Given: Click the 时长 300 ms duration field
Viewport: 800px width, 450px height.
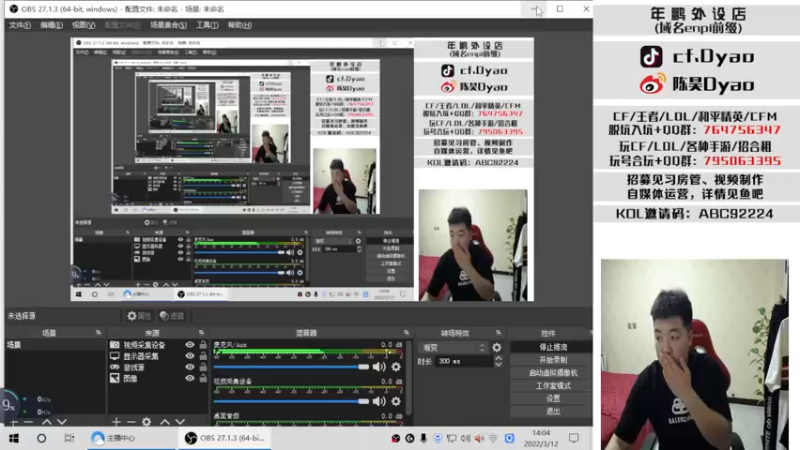Looking at the screenshot, I should click(x=464, y=361).
